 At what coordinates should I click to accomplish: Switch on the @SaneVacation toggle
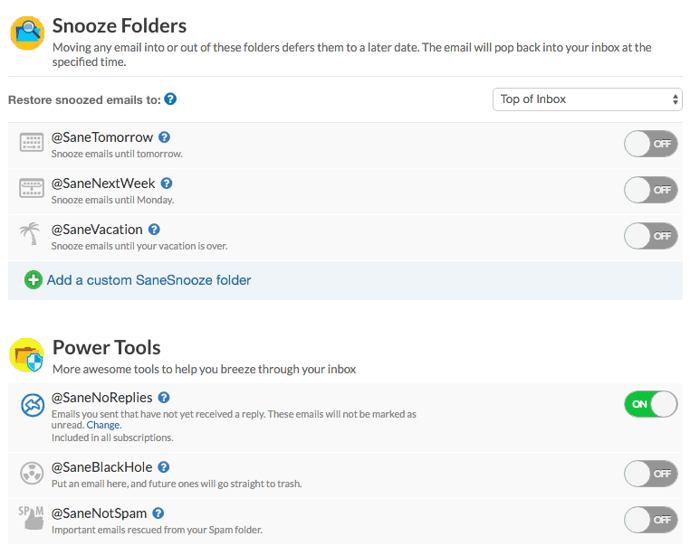[650, 236]
